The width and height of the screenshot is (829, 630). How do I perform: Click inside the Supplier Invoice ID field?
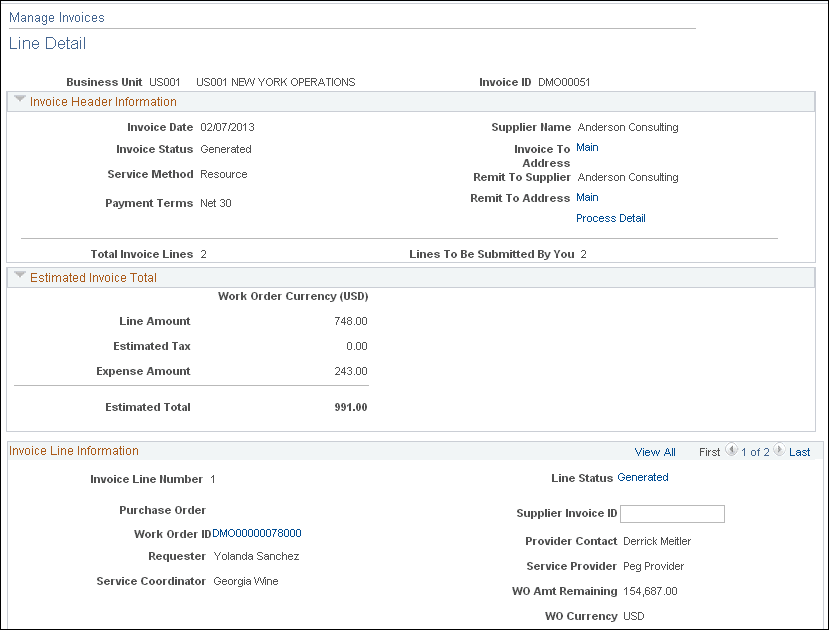(x=672, y=513)
